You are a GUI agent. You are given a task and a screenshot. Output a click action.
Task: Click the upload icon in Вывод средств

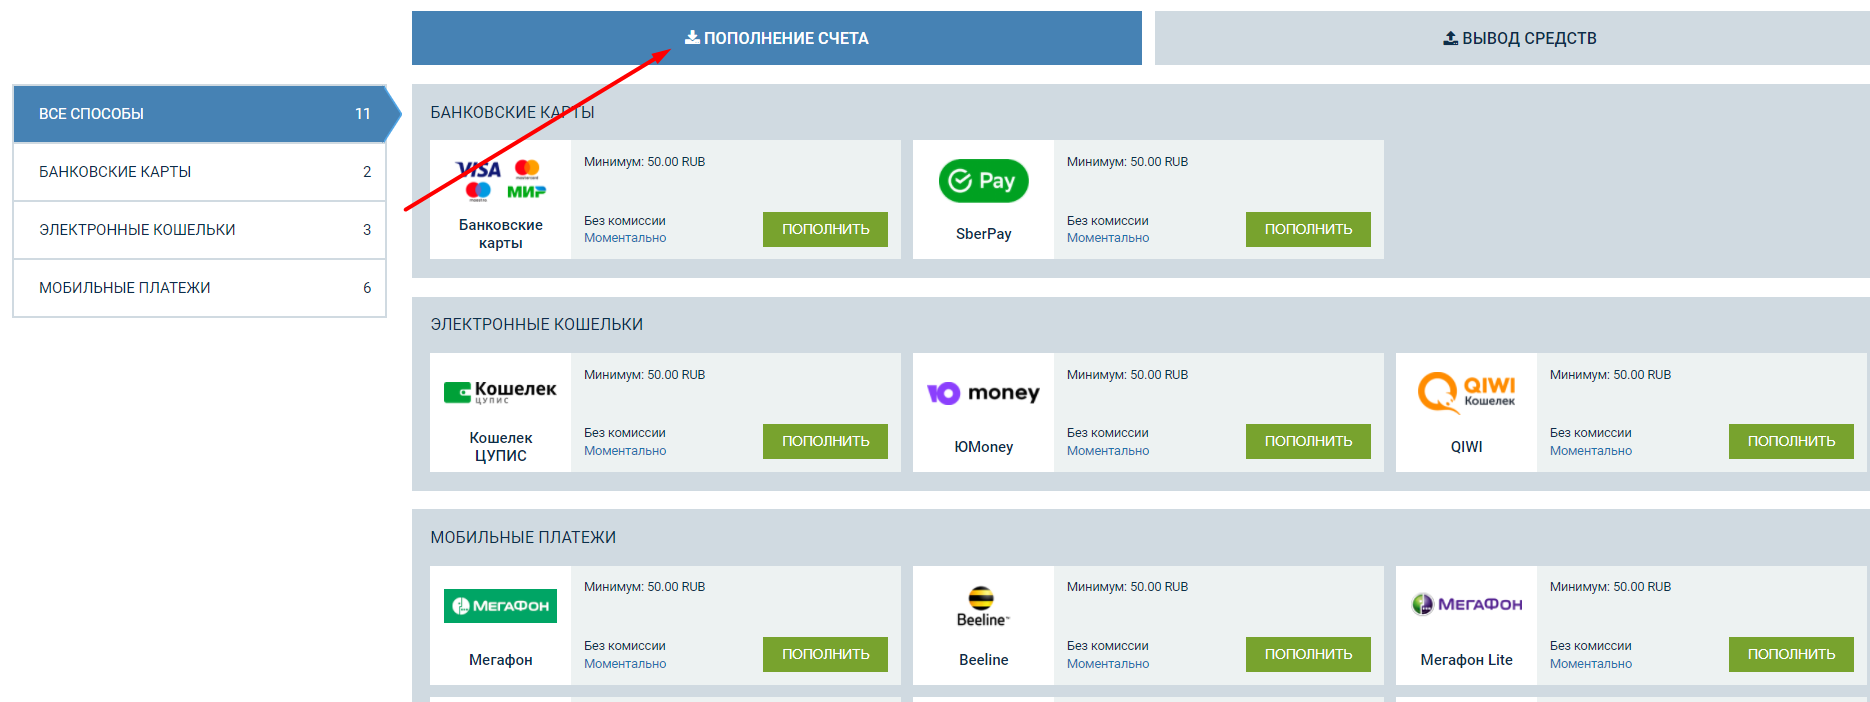[1450, 38]
